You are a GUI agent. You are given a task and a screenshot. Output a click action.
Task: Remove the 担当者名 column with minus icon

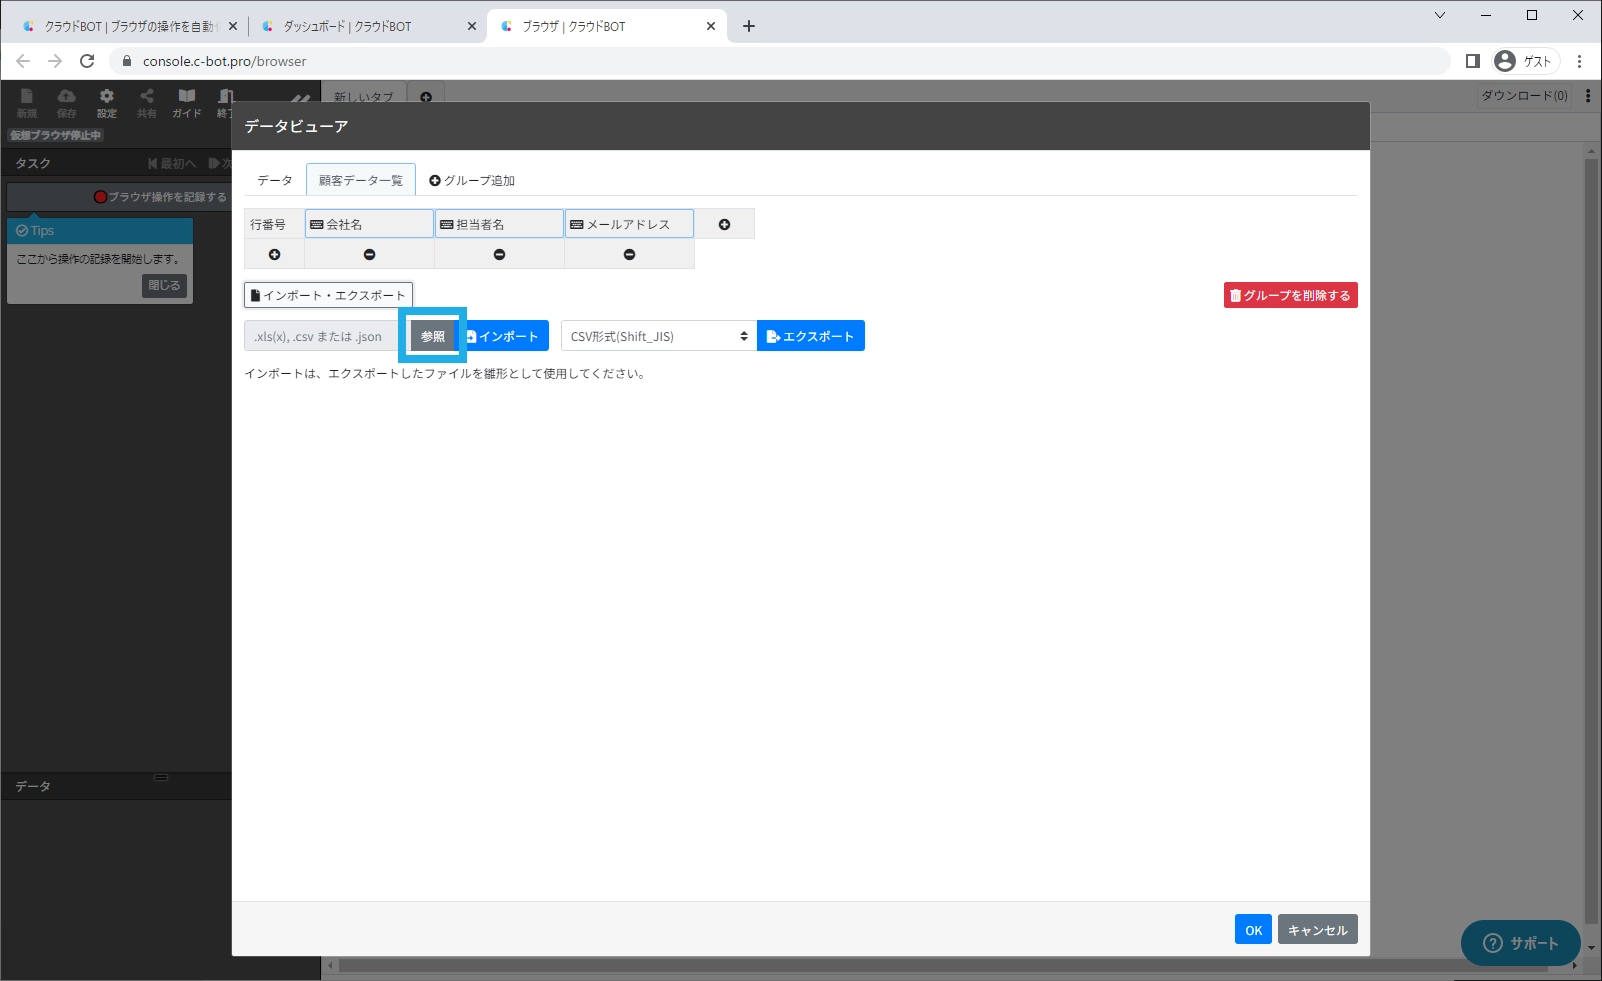(499, 255)
